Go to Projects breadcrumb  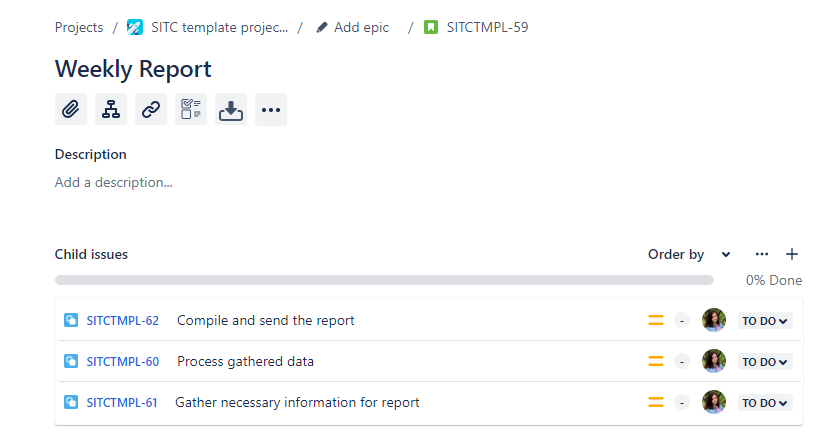click(x=79, y=27)
